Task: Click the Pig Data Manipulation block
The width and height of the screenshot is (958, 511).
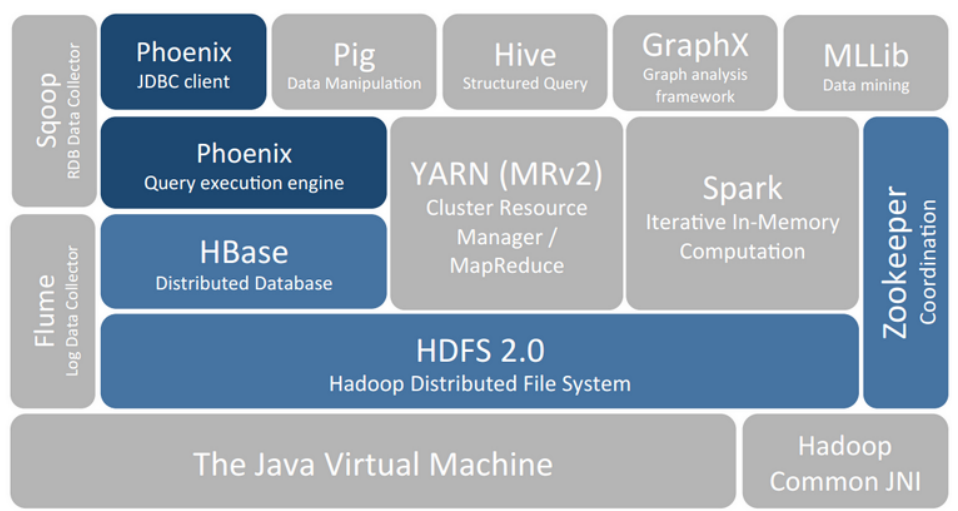Action: pos(354,62)
